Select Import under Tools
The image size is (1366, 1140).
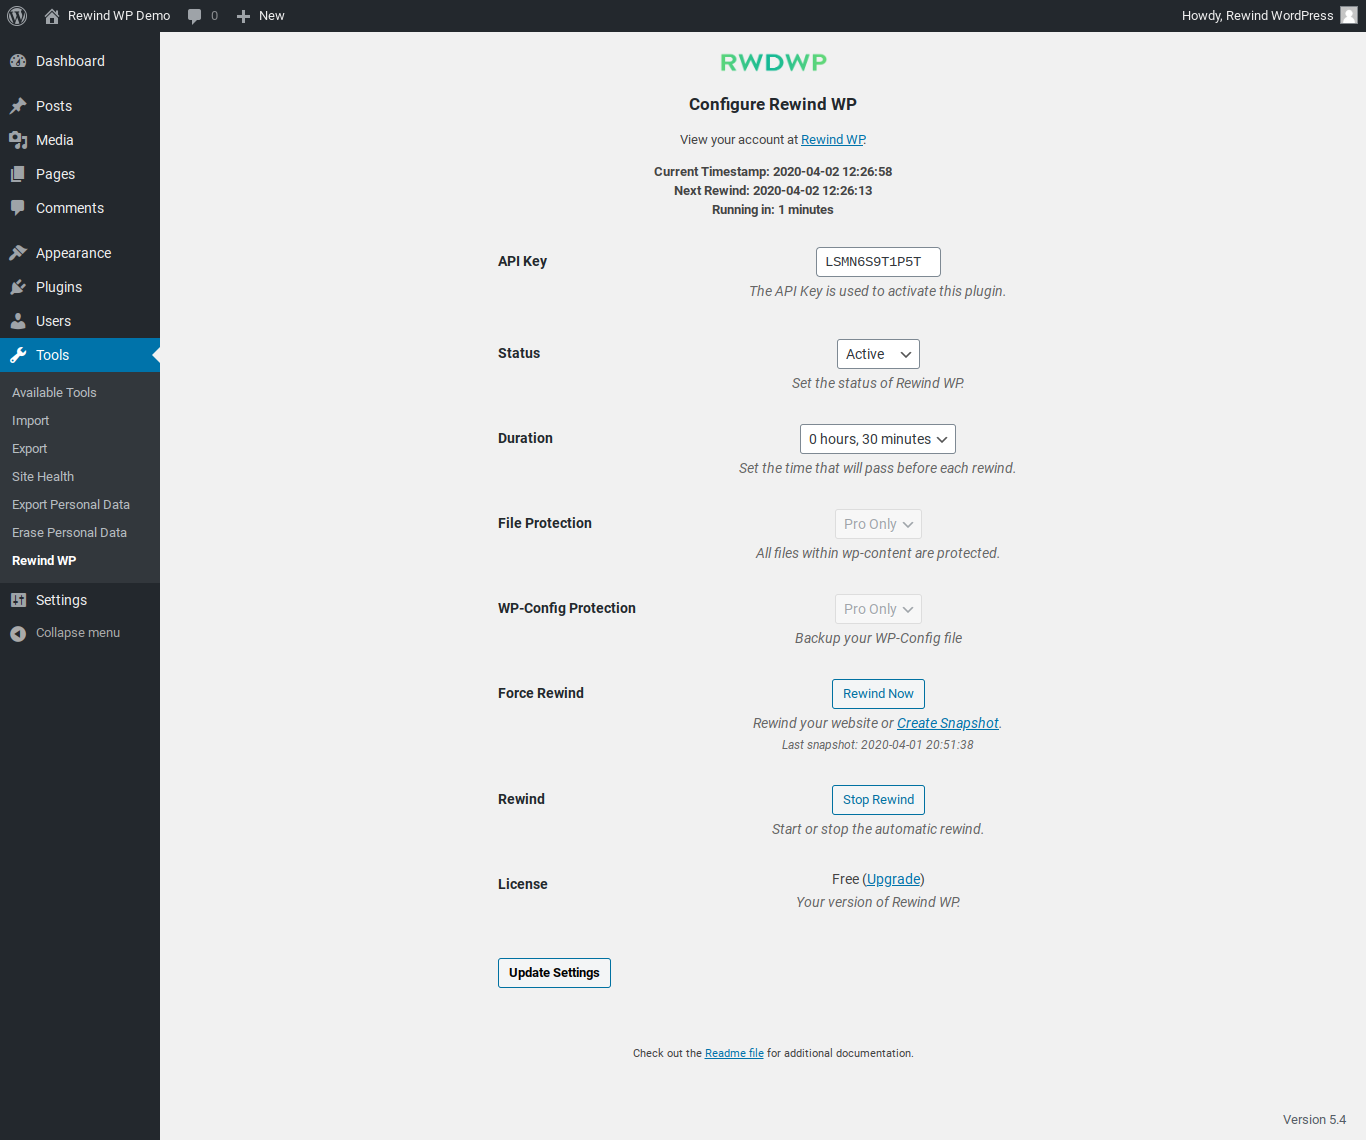coord(30,421)
